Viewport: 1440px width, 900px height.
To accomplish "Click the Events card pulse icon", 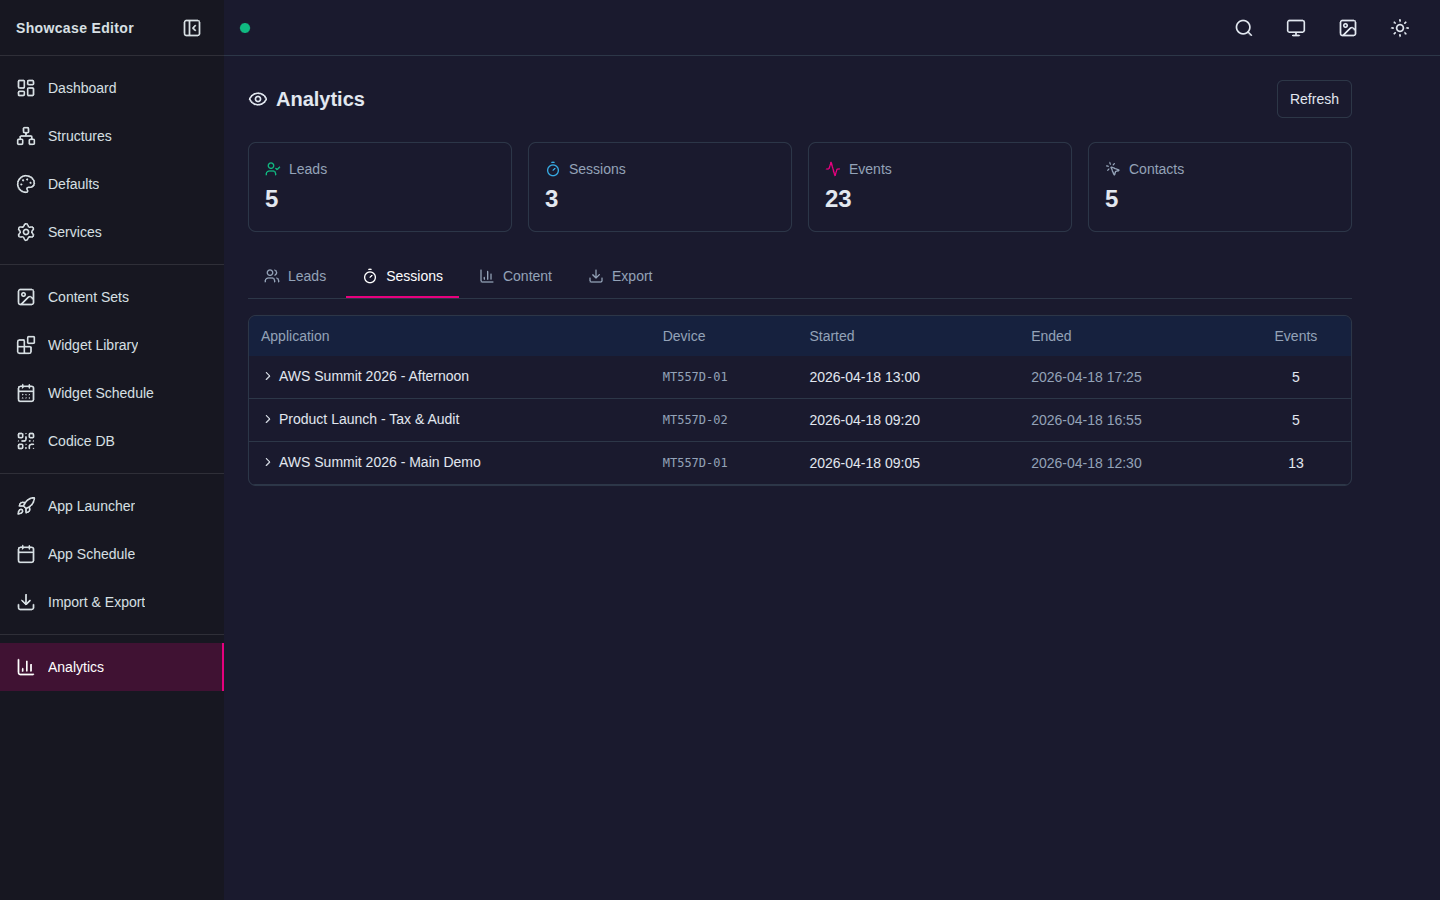I will tap(832, 169).
